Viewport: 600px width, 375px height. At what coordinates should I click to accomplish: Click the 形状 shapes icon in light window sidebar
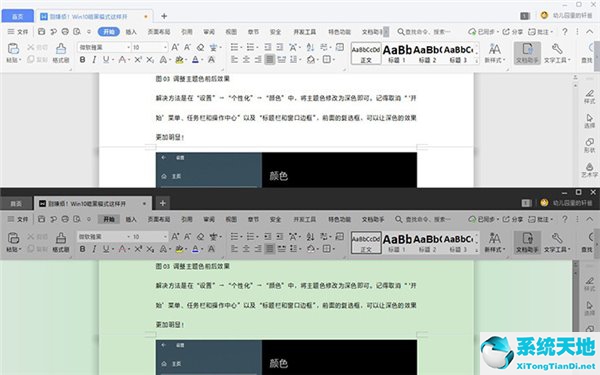589,145
